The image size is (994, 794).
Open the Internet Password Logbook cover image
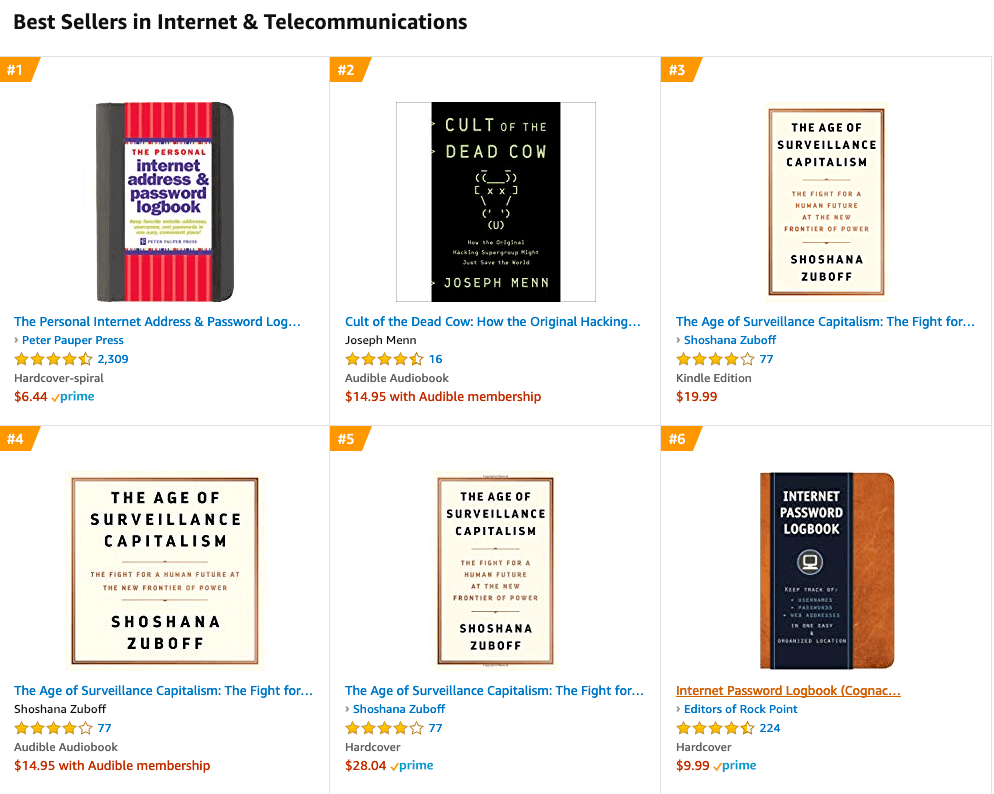point(826,571)
